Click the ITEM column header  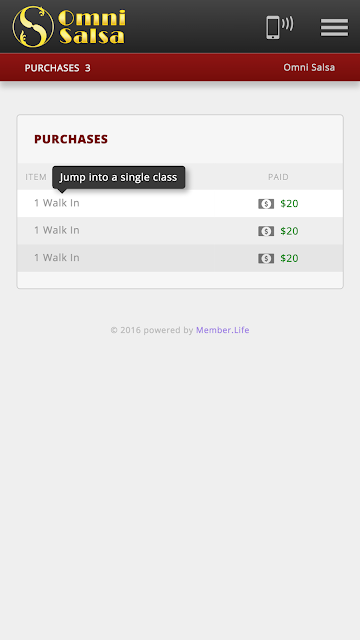(x=36, y=177)
